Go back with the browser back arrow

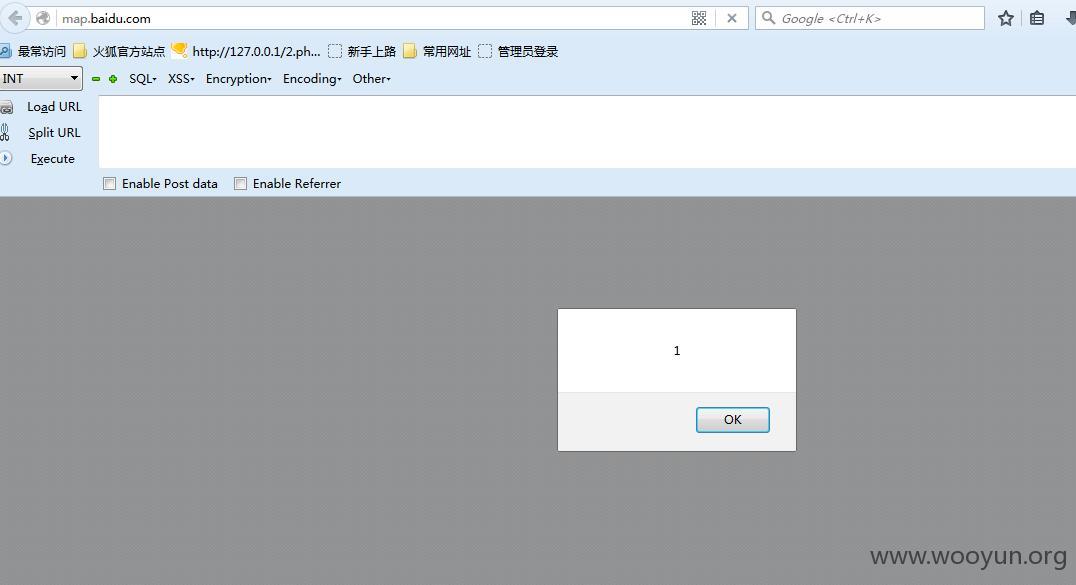tap(14, 19)
